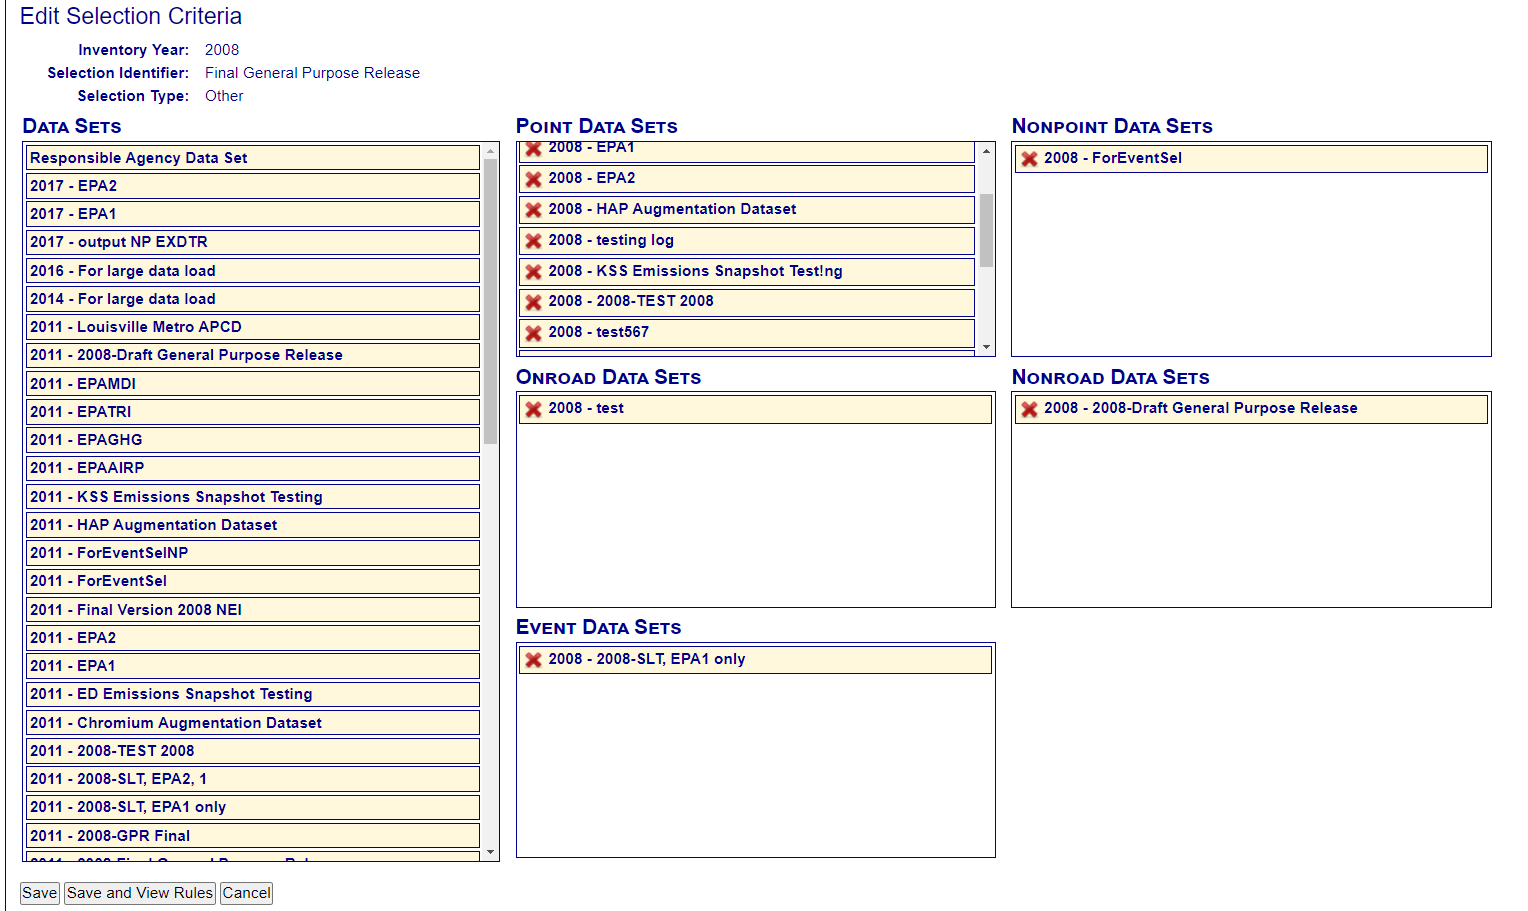Click 2008 - test onroad entry text

(586, 408)
